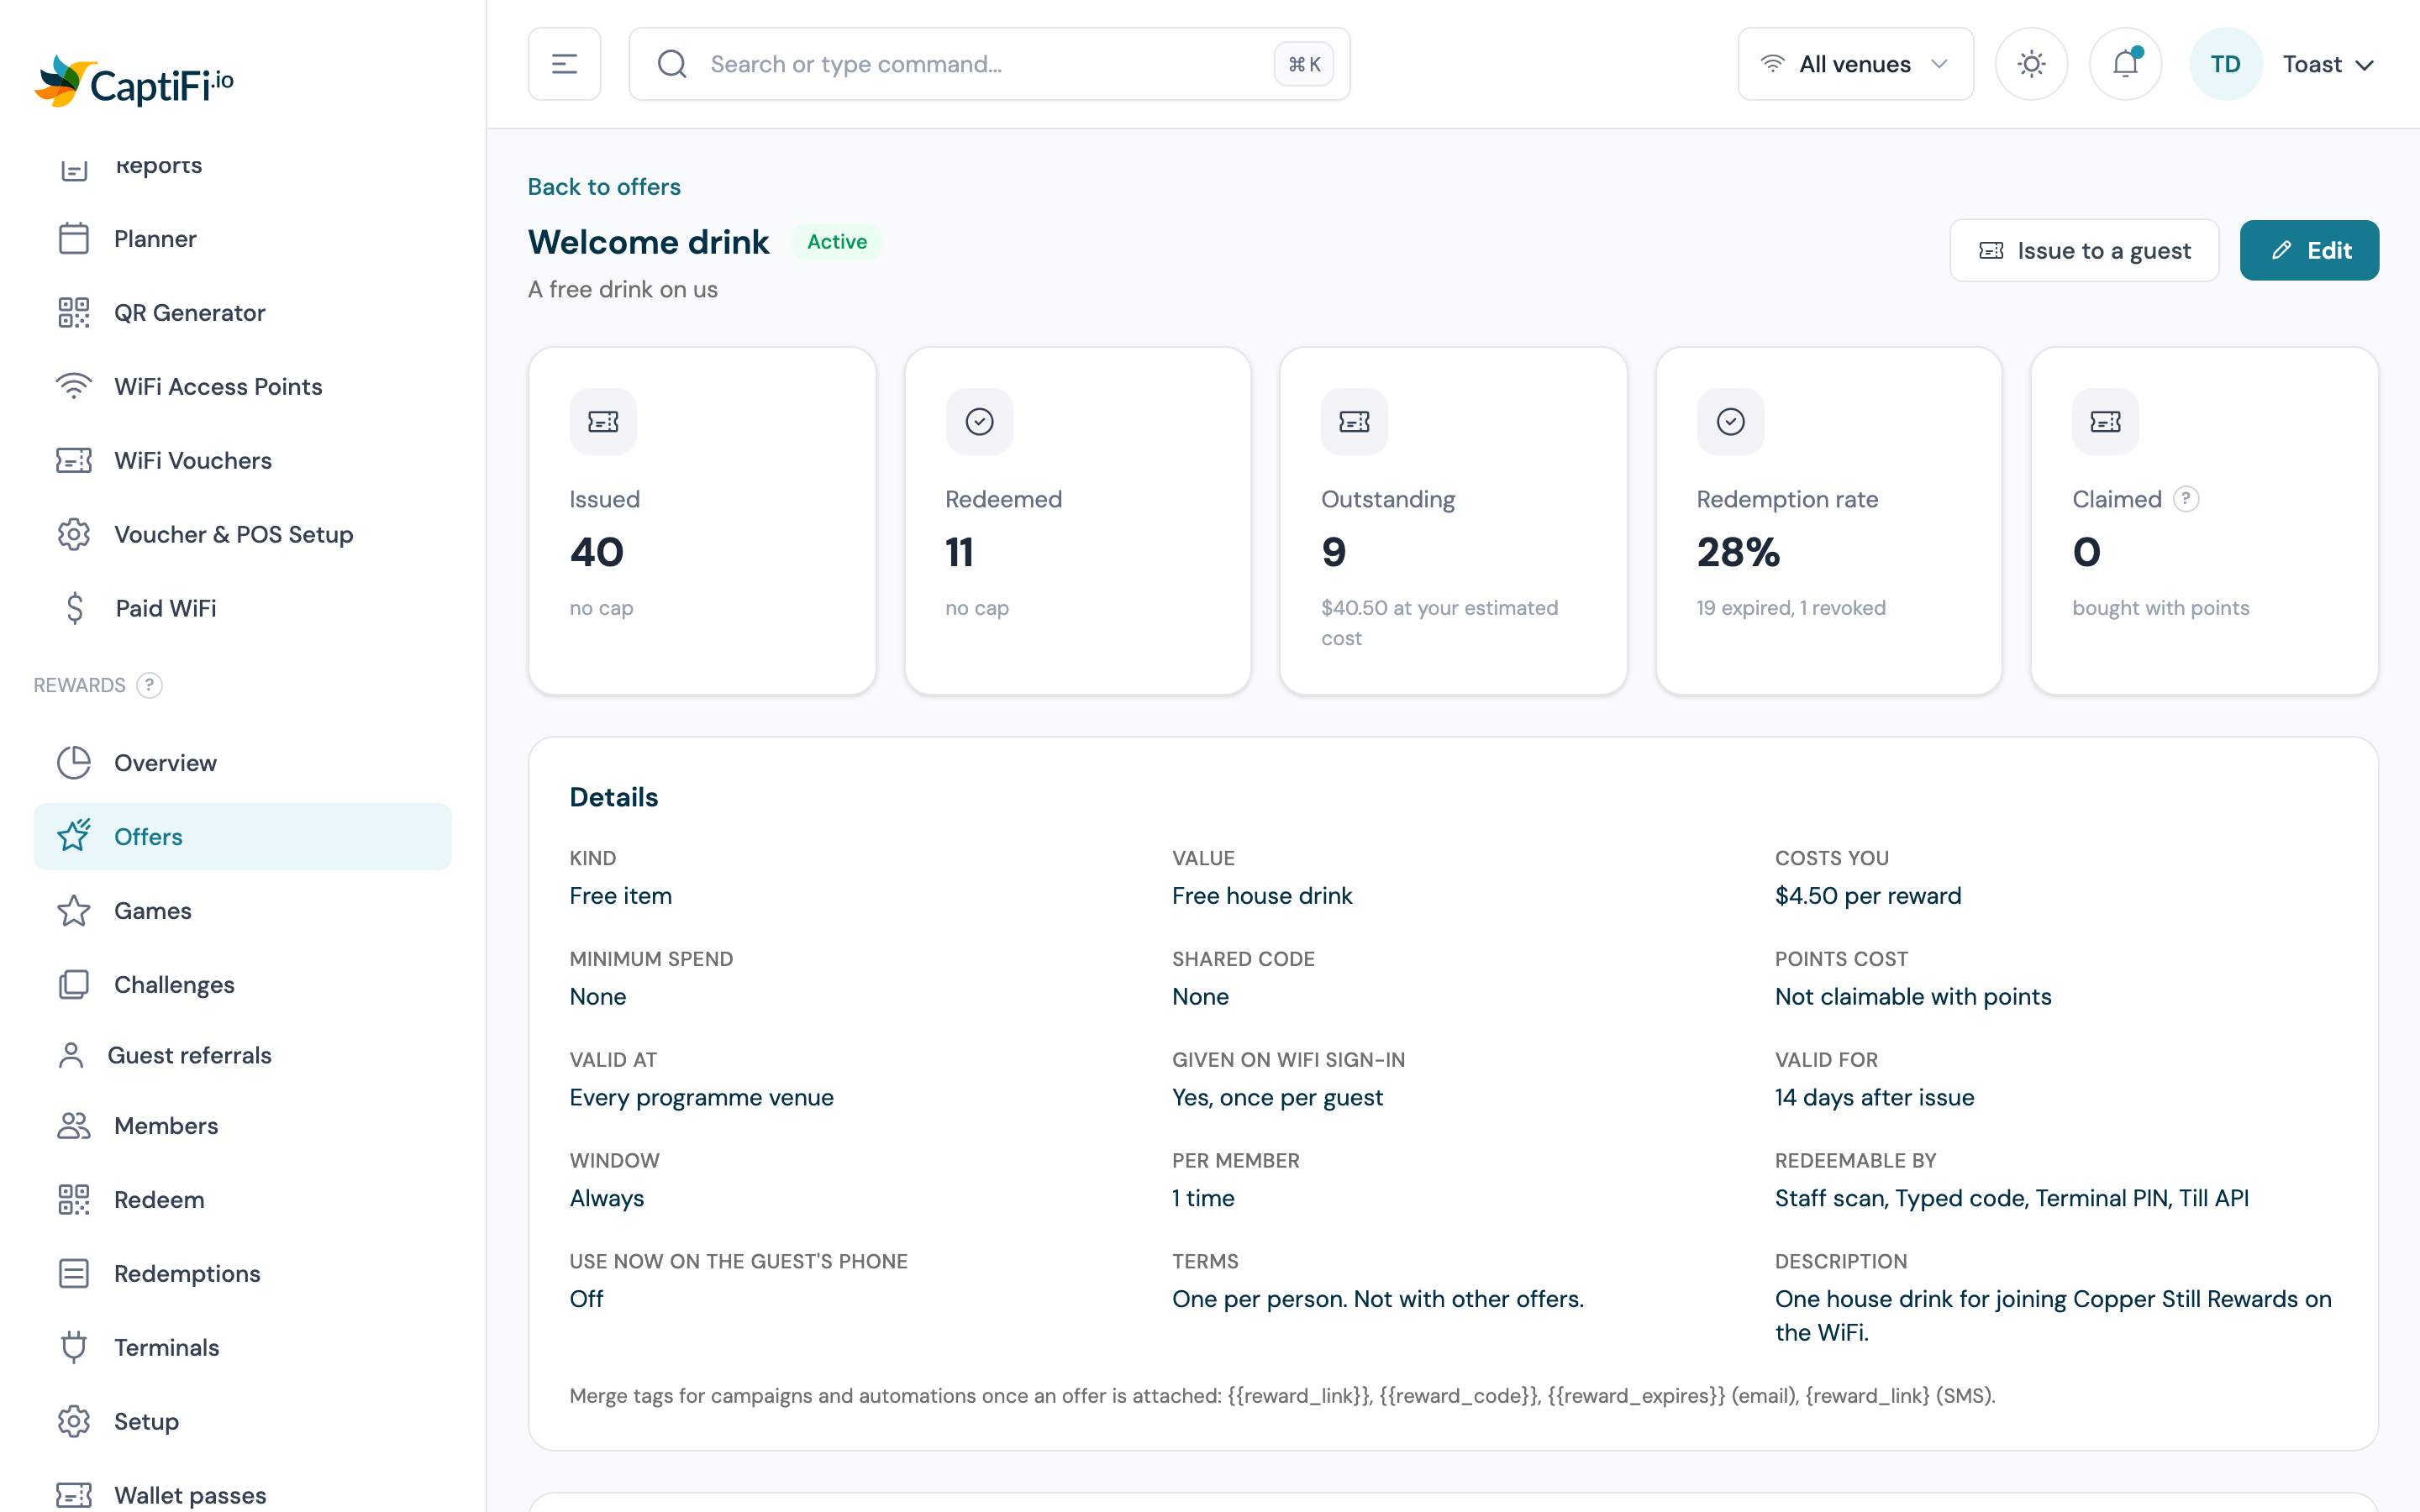Collapse the sidebar with the menu icon
2420x1512 pixels.
[564, 64]
